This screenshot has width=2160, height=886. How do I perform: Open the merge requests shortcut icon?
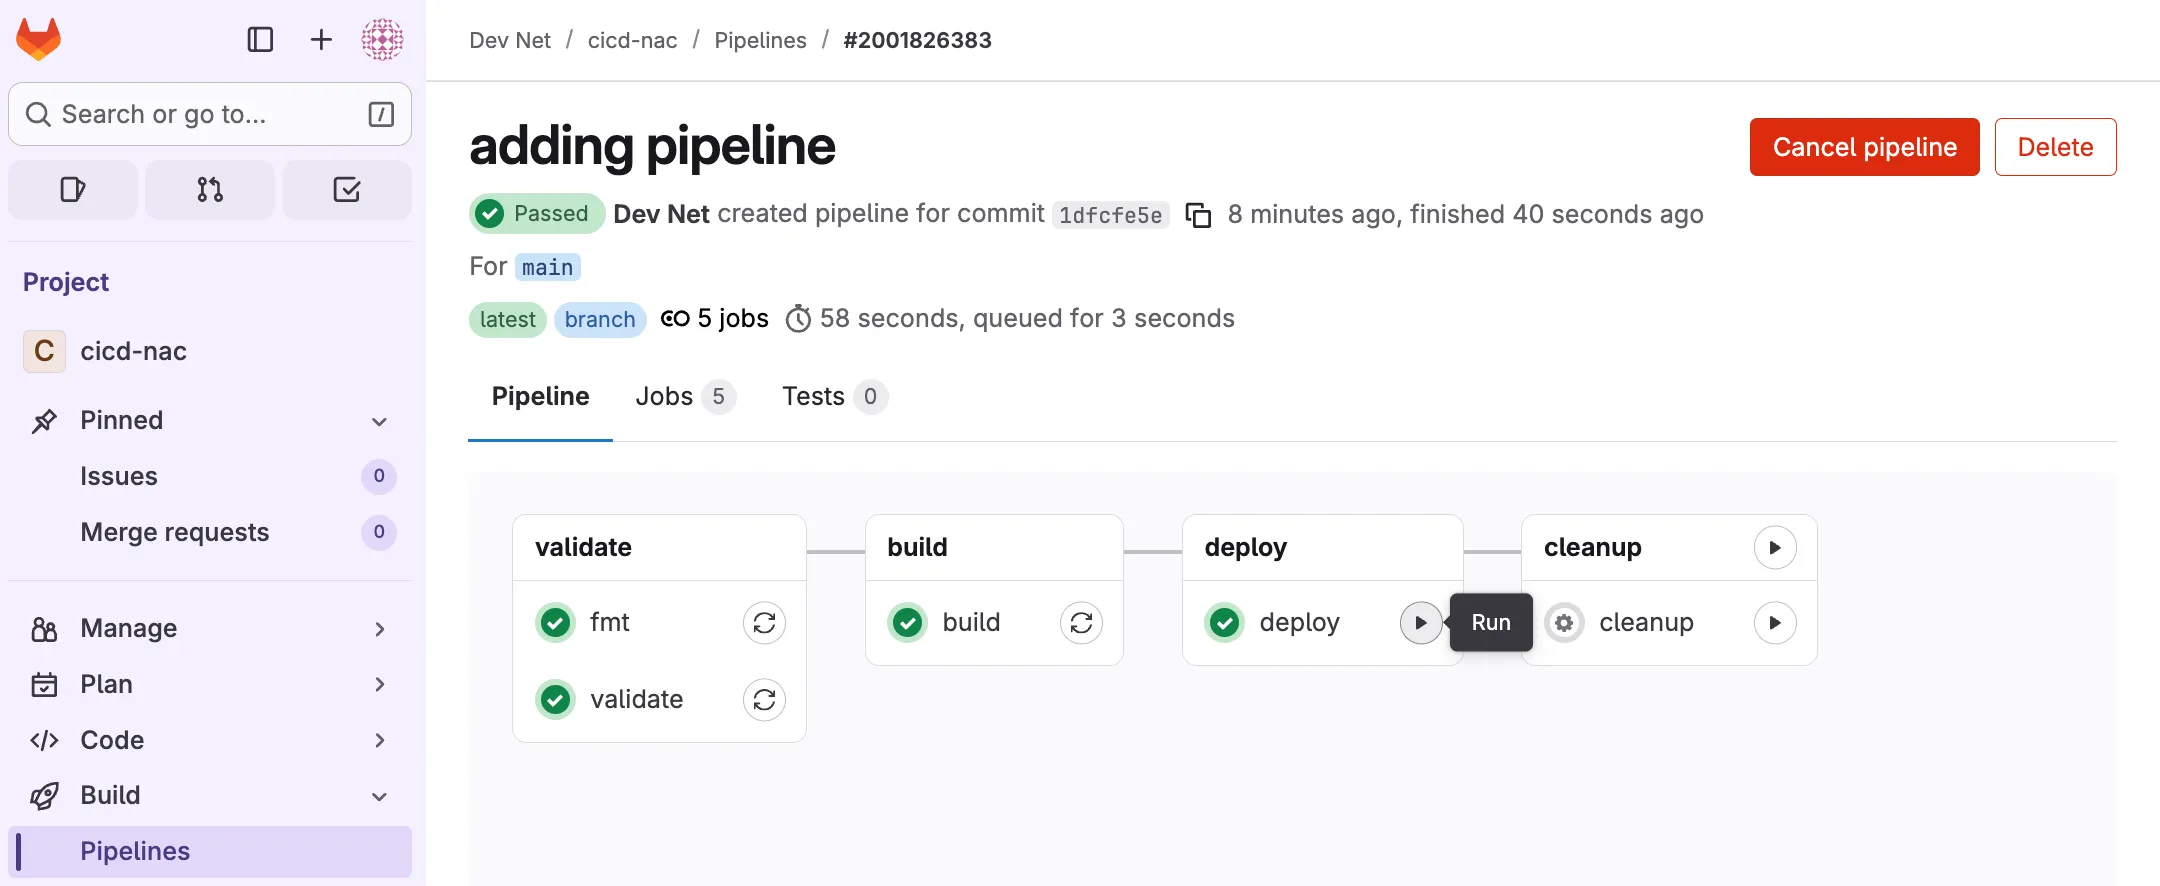click(210, 190)
